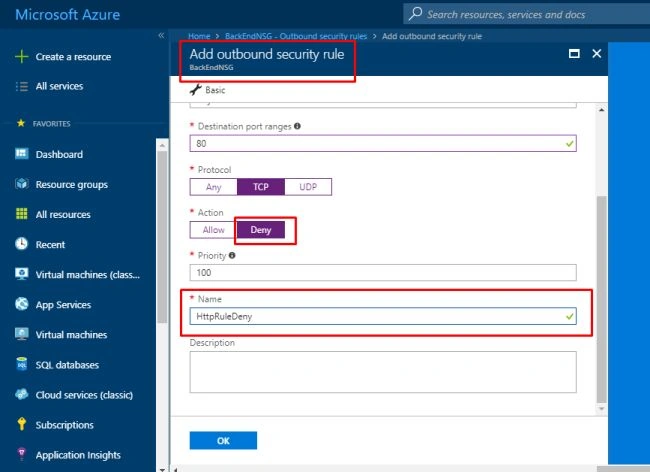Open SQL databases from favorites
Image resolution: width=650 pixels, height=472 pixels.
pos(67,365)
